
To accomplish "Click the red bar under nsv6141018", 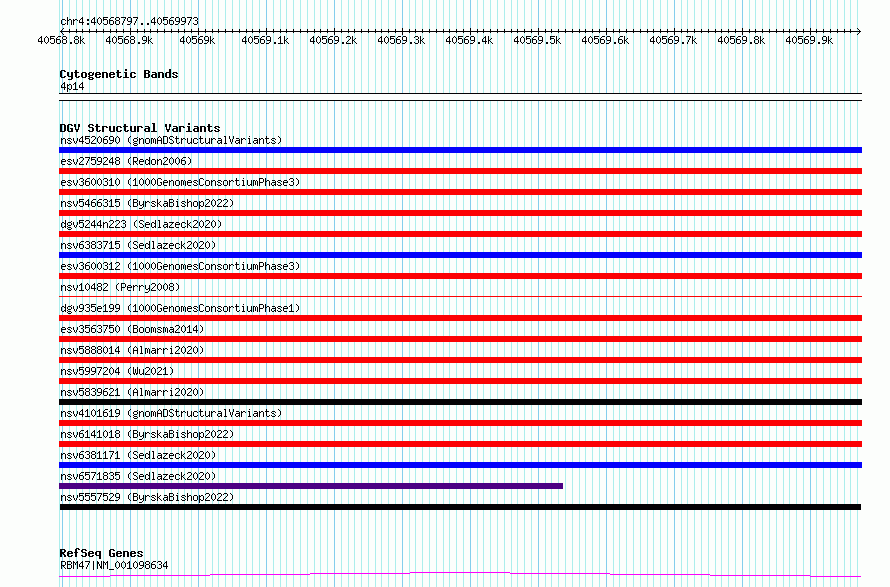I will (460, 444).
